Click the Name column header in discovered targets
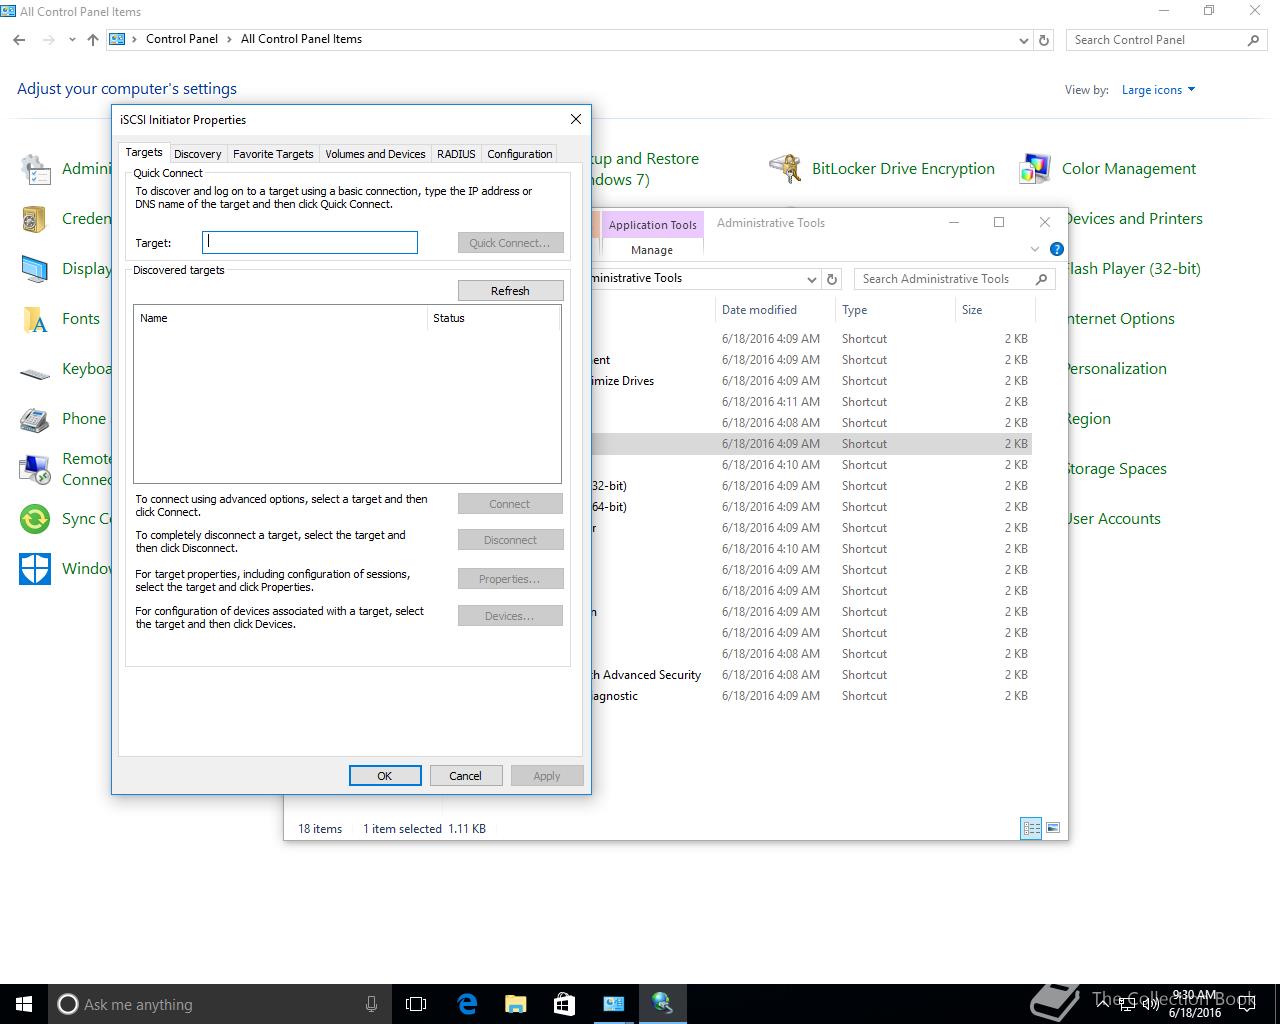This screenshot has width=1280, height=1024. (280, 318)
